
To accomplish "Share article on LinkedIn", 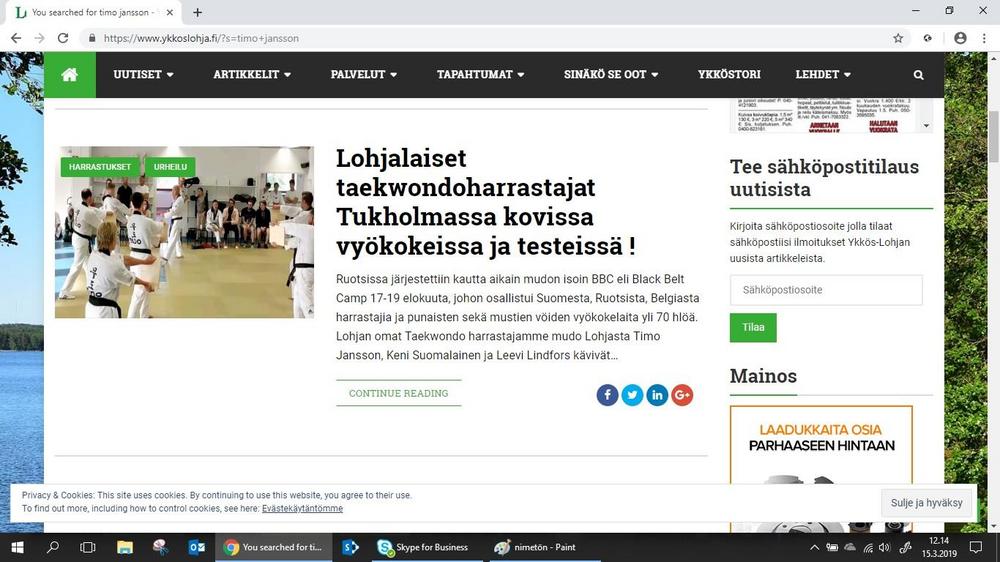I will 657,395.
